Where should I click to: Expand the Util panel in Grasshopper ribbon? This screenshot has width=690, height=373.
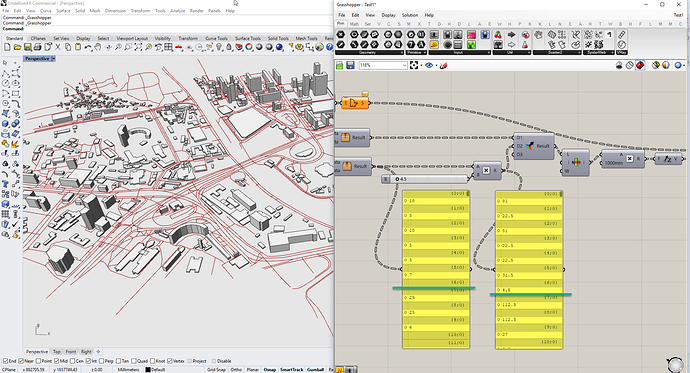click(529, 52)
